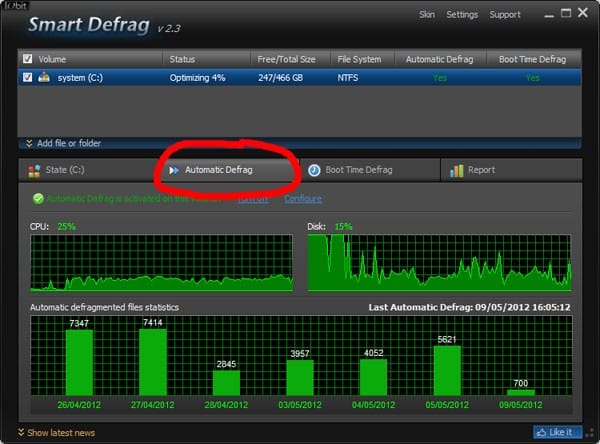Click the File System column header

[x=359, y=59]
